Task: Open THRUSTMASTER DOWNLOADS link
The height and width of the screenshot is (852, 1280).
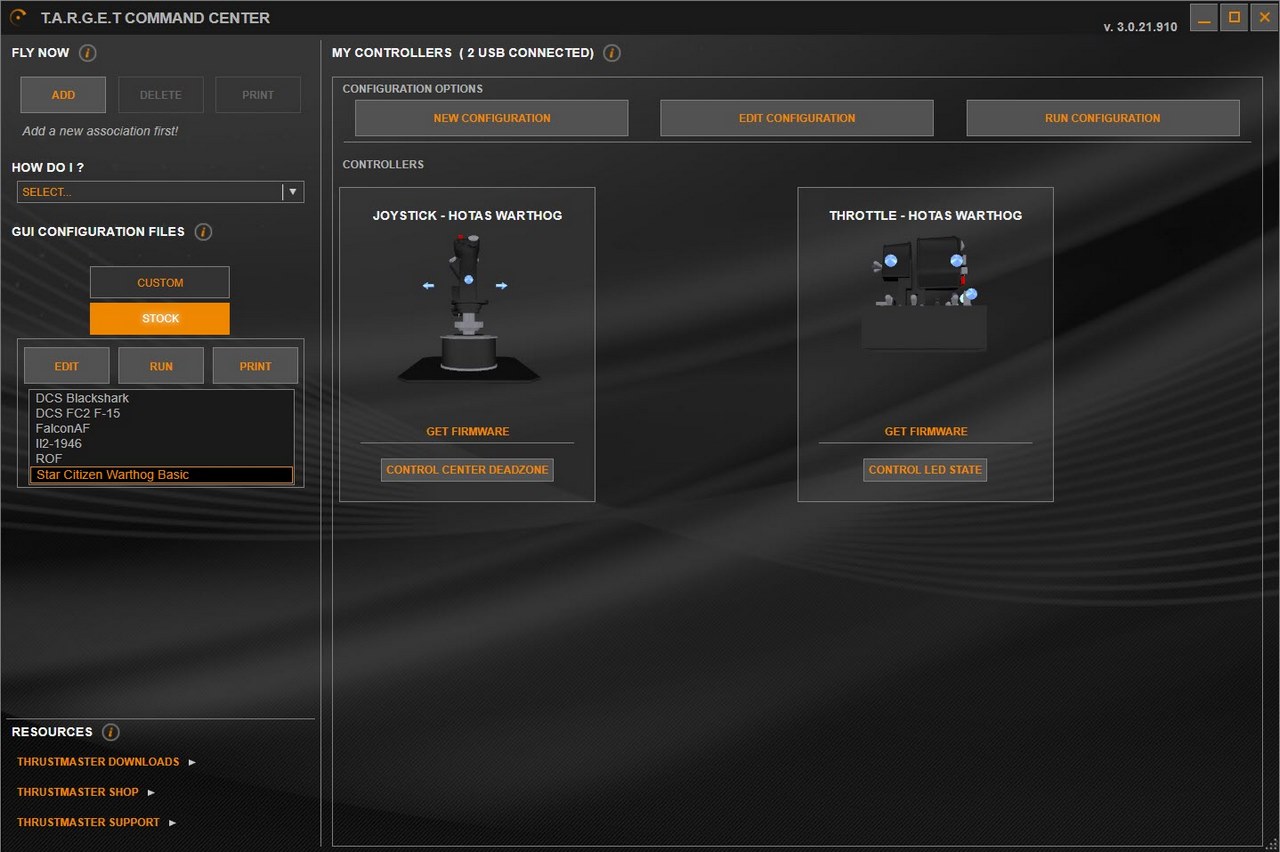Action: (98, 762)
